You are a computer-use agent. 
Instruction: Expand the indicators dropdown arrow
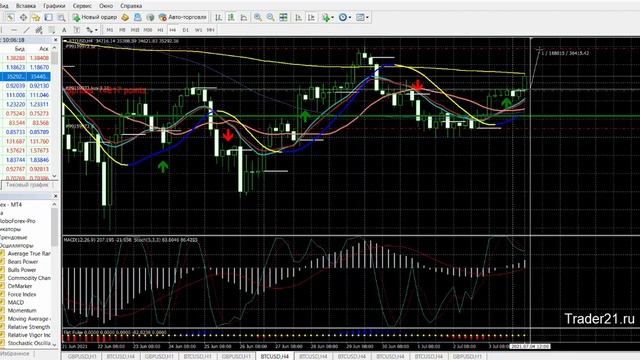[x=332, y=17]
